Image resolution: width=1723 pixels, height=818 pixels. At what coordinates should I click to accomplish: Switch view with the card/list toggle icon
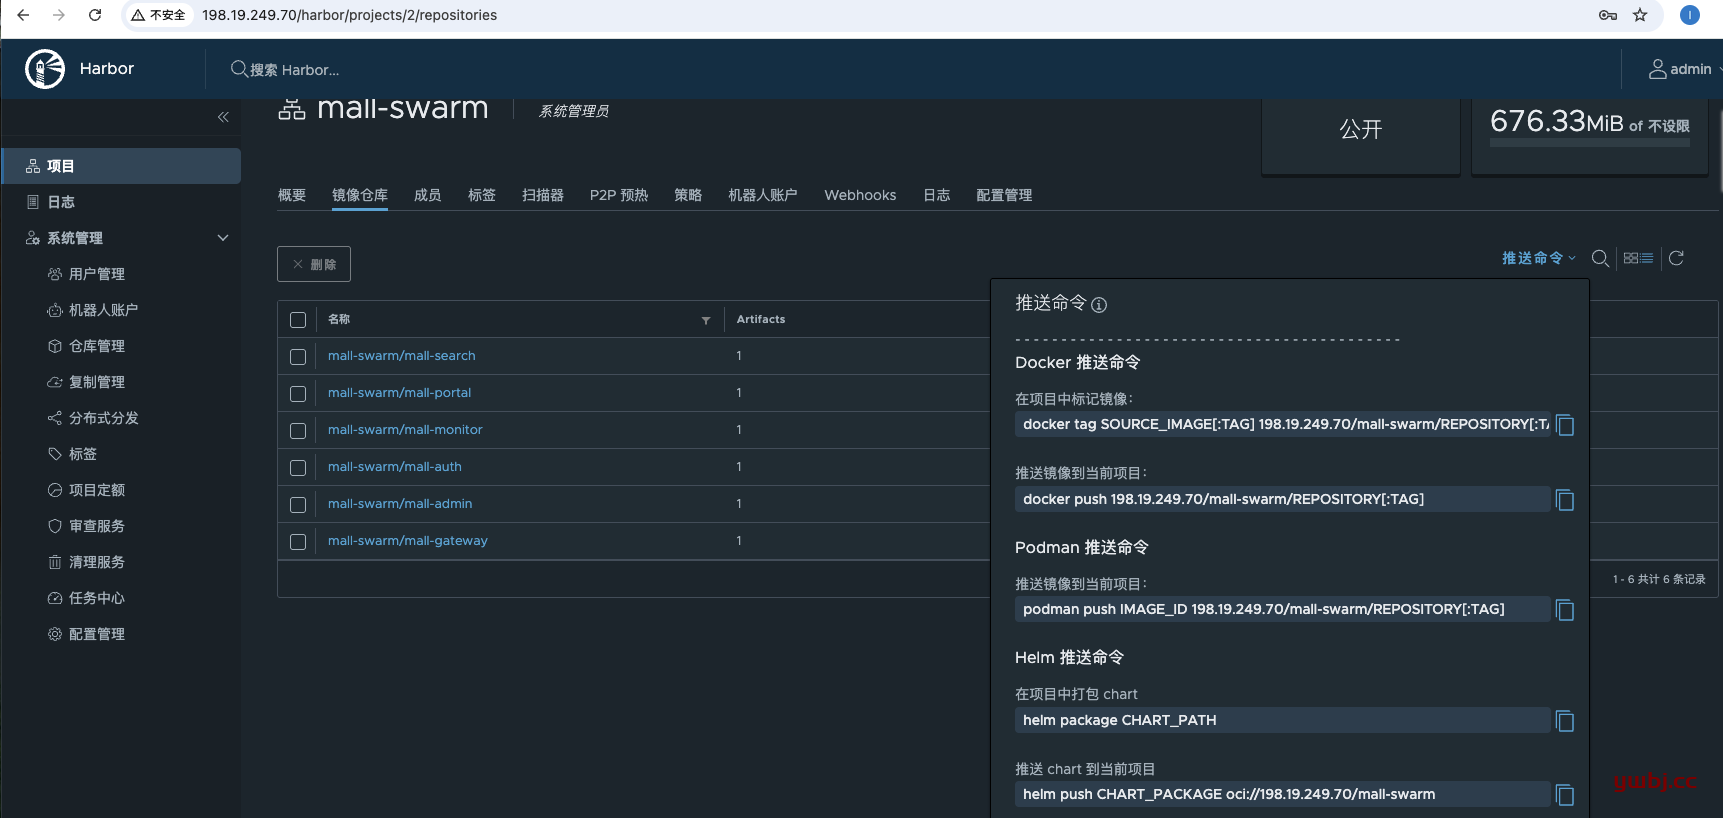(x=1638, y=258)
